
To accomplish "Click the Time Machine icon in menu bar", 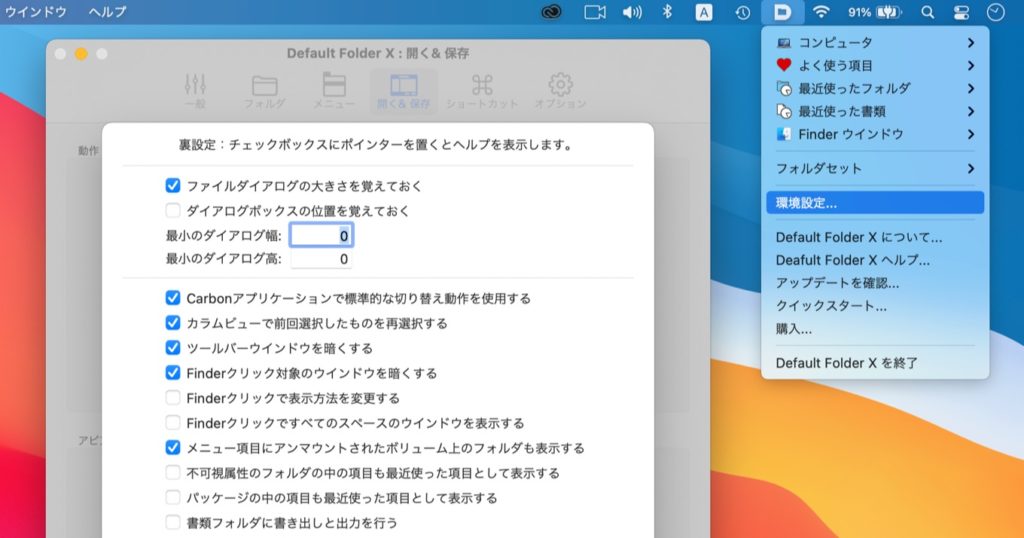I will (743, 12).
